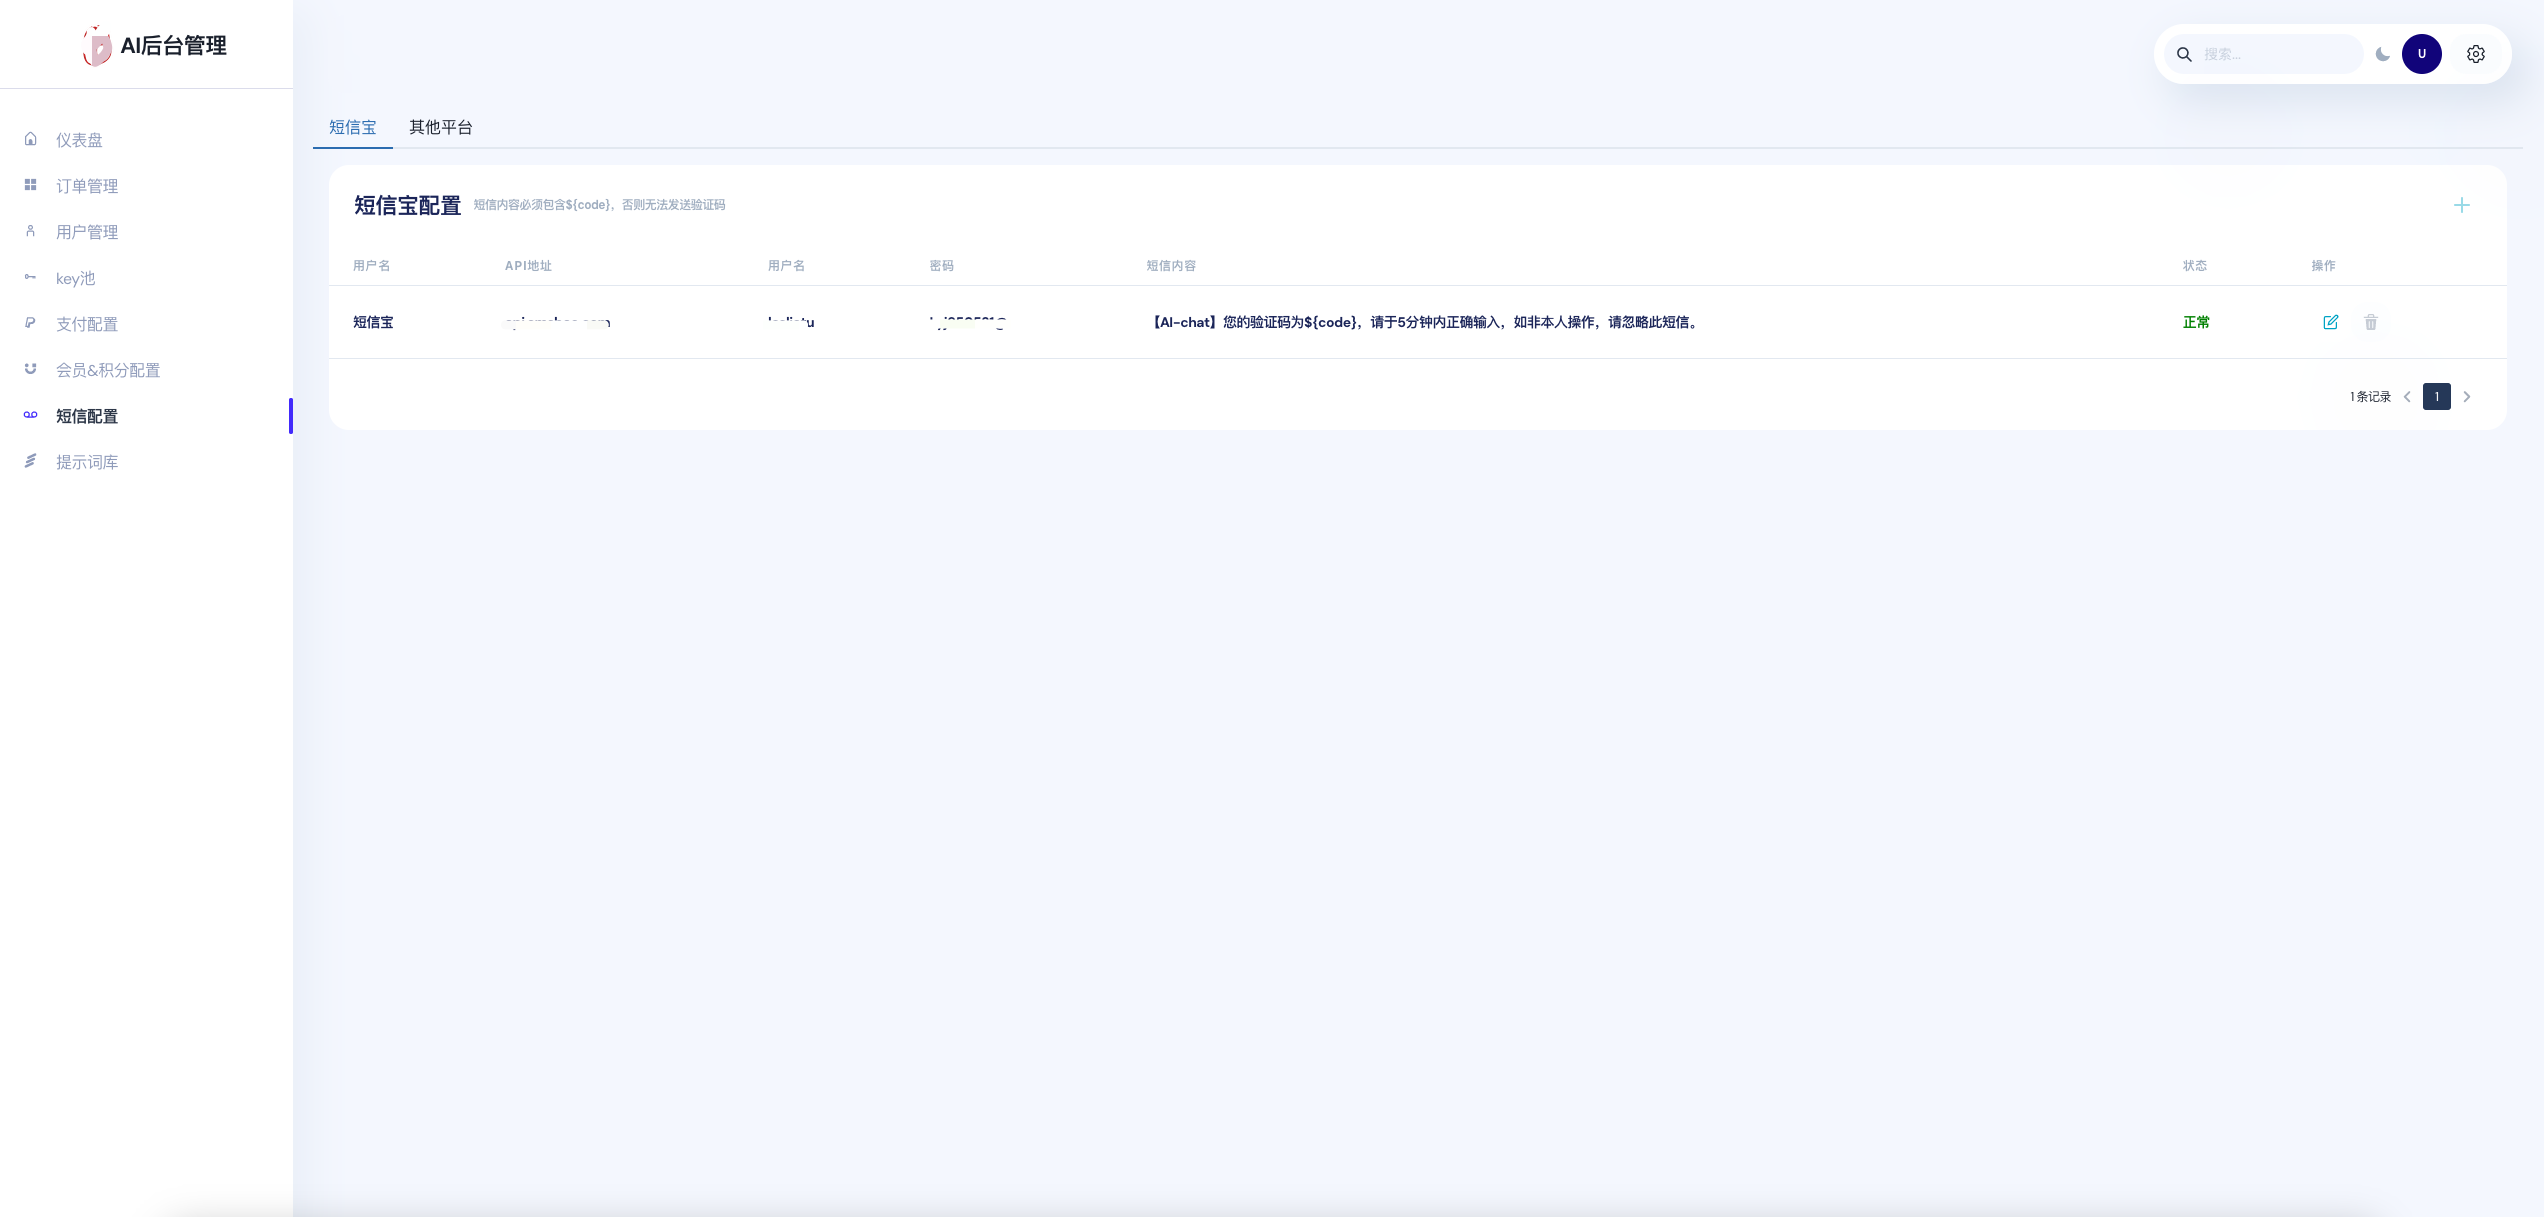
Task: Open 订单管理 in sidebar
Action: click(x=87, y=186)
